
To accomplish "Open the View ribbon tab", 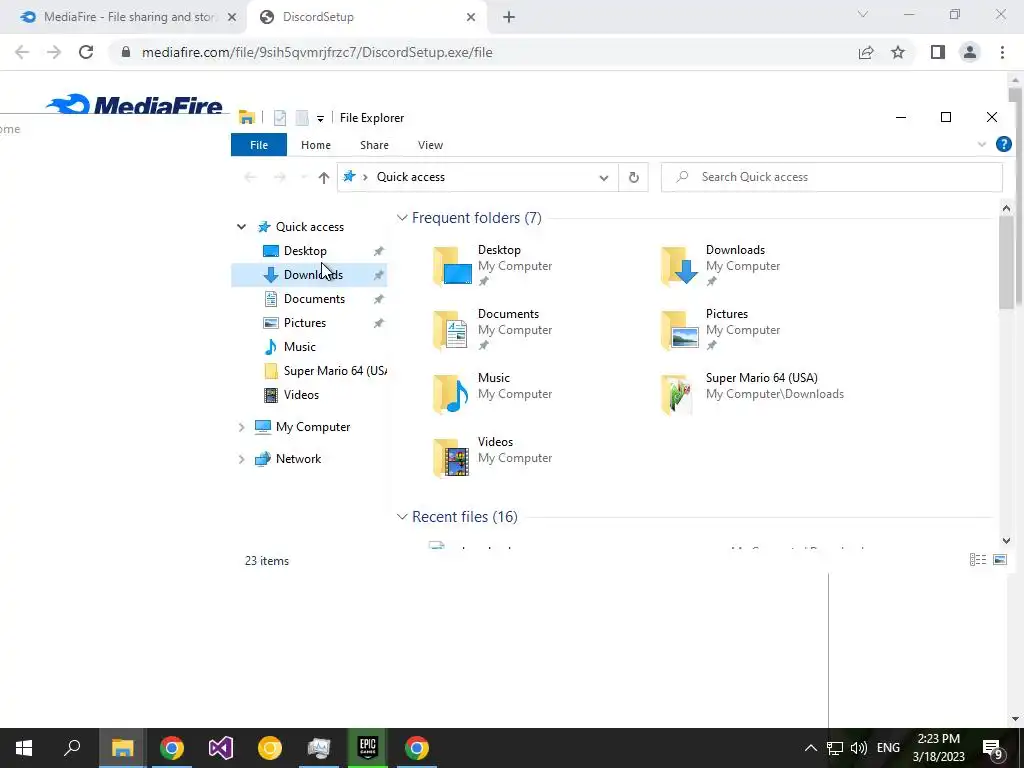I will click(x=430, y=145).
